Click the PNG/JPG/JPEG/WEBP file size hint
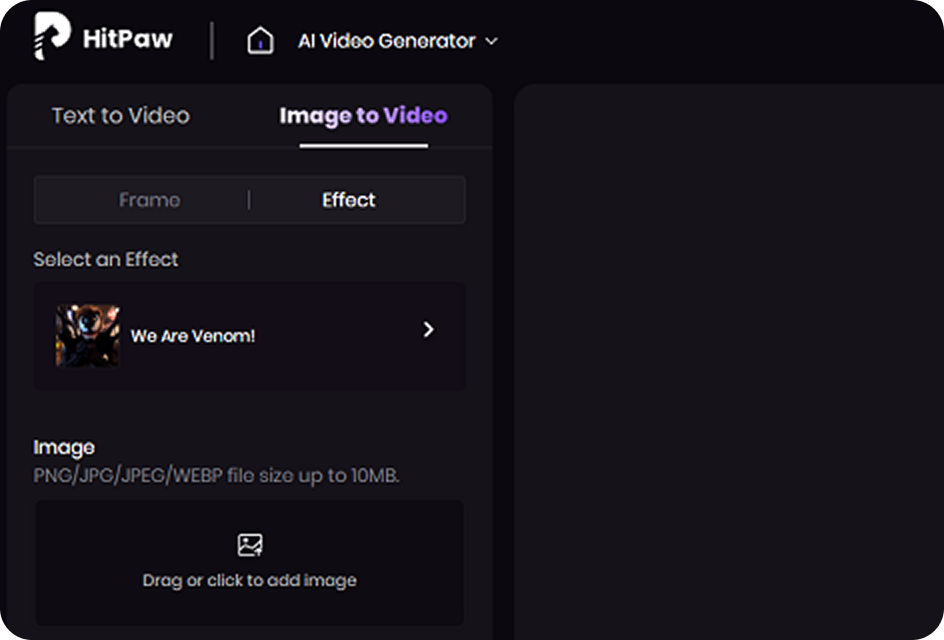 (x=217, y=476)
